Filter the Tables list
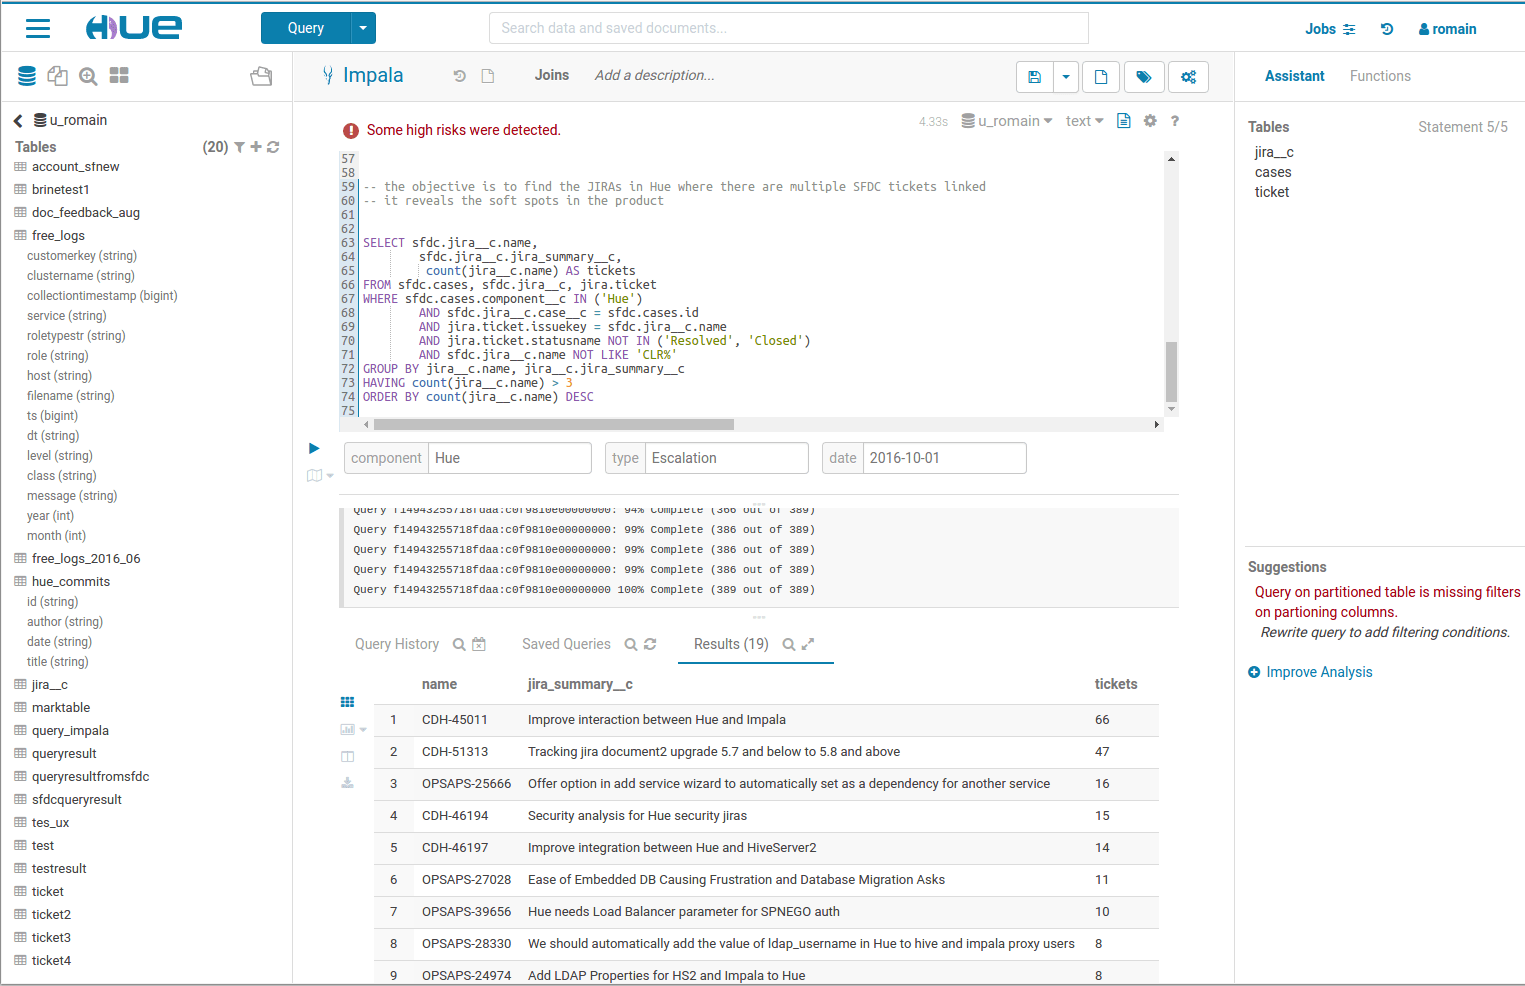The height and width of the screenshot is (986, 1525). (238, 147)
